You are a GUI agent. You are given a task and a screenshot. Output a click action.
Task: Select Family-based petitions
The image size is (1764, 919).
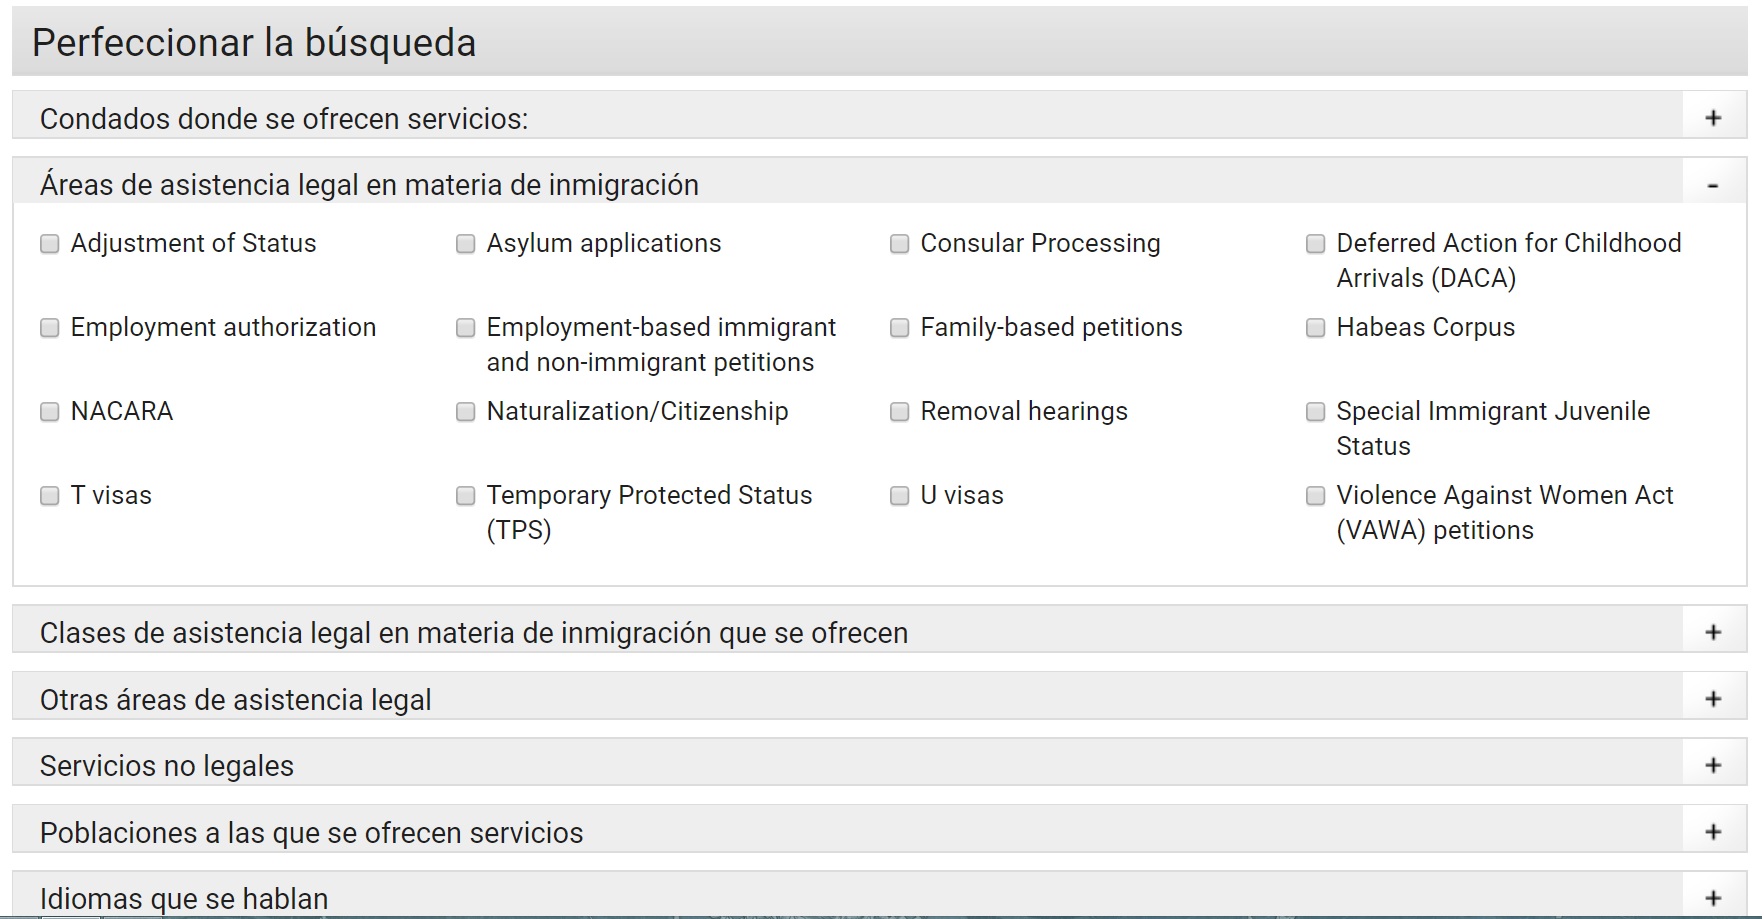(898, 327)
